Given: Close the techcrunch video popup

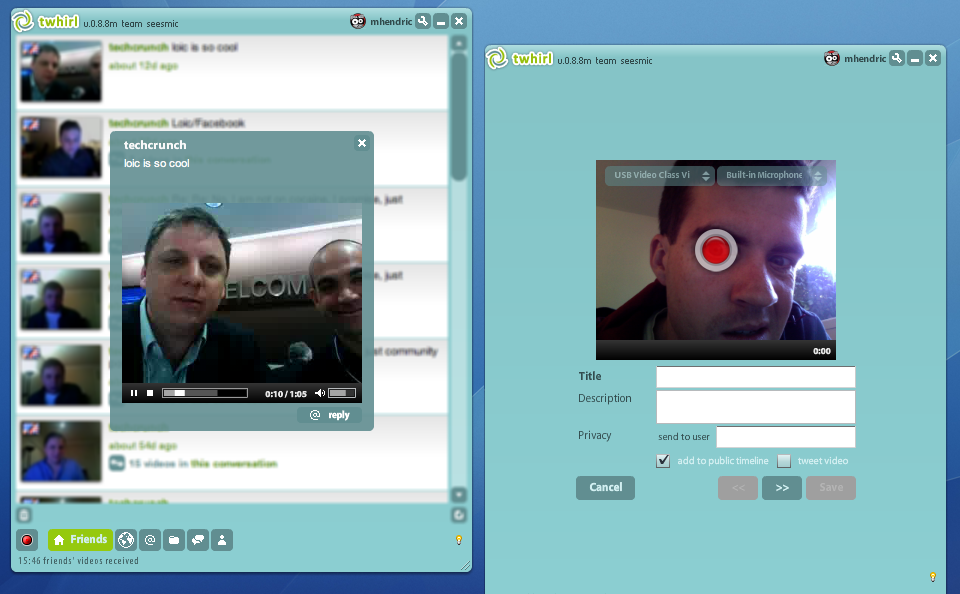Looking at the screenshot, I should (362, 143).
